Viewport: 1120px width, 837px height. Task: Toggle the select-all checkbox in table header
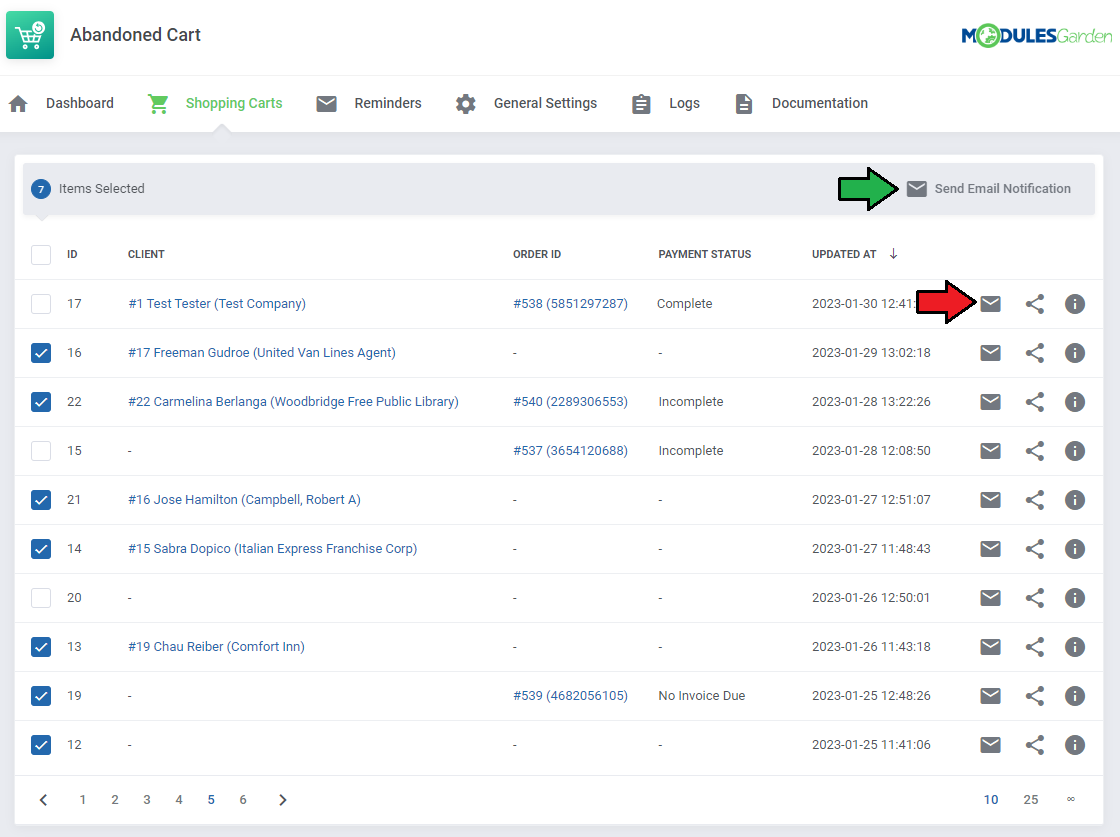pos(41,255)
